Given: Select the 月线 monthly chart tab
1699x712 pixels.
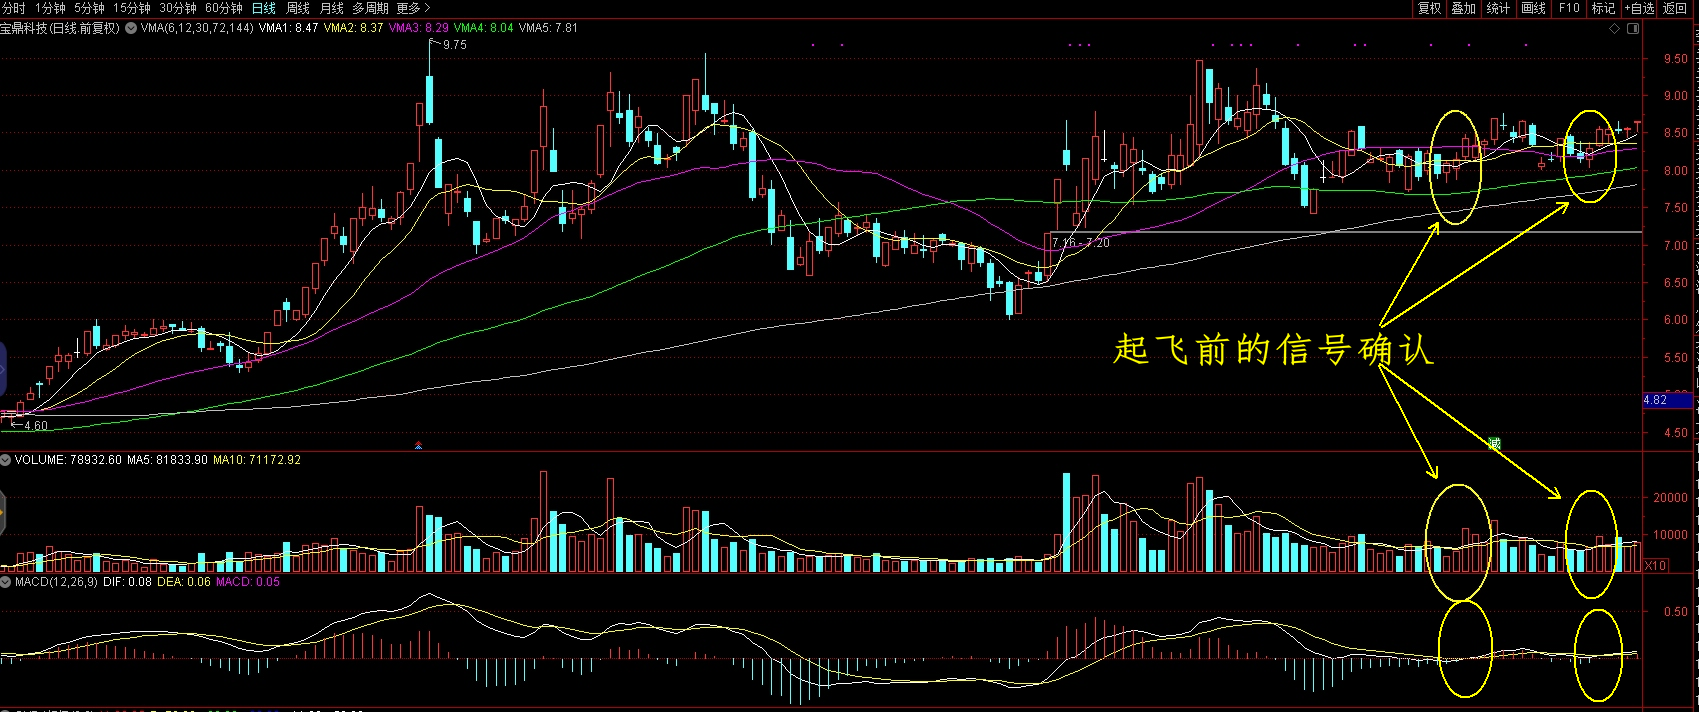Looking at the screenshot, I should [331, 8].
